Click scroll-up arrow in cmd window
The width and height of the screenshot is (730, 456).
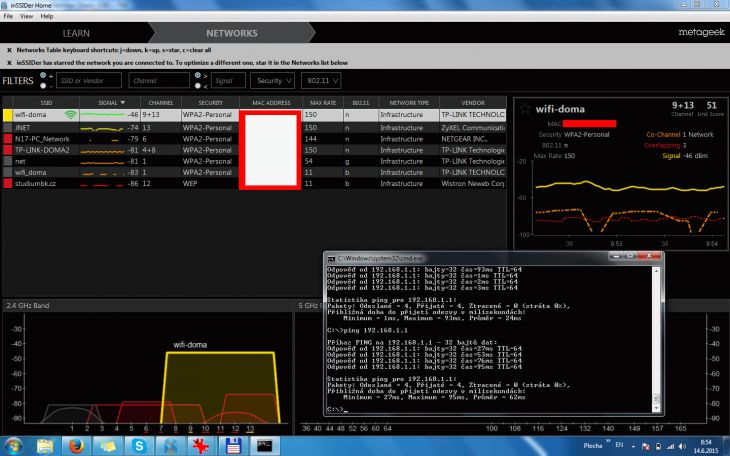point(656,271)
